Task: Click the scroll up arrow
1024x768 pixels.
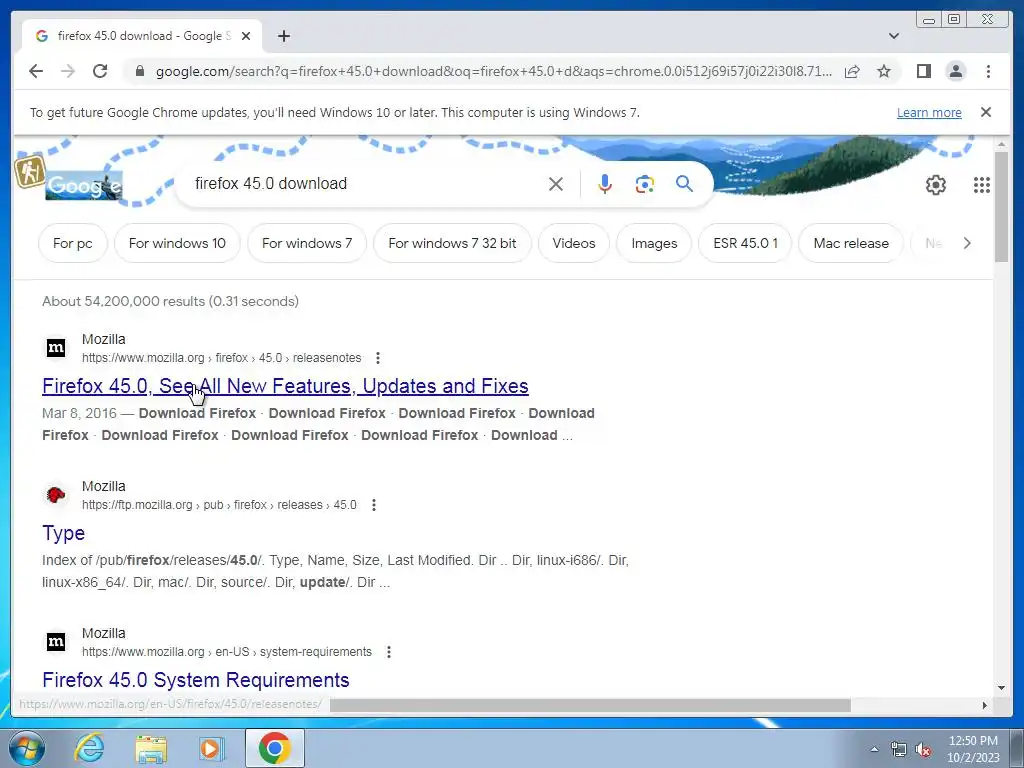Action: click(1001, 144)
